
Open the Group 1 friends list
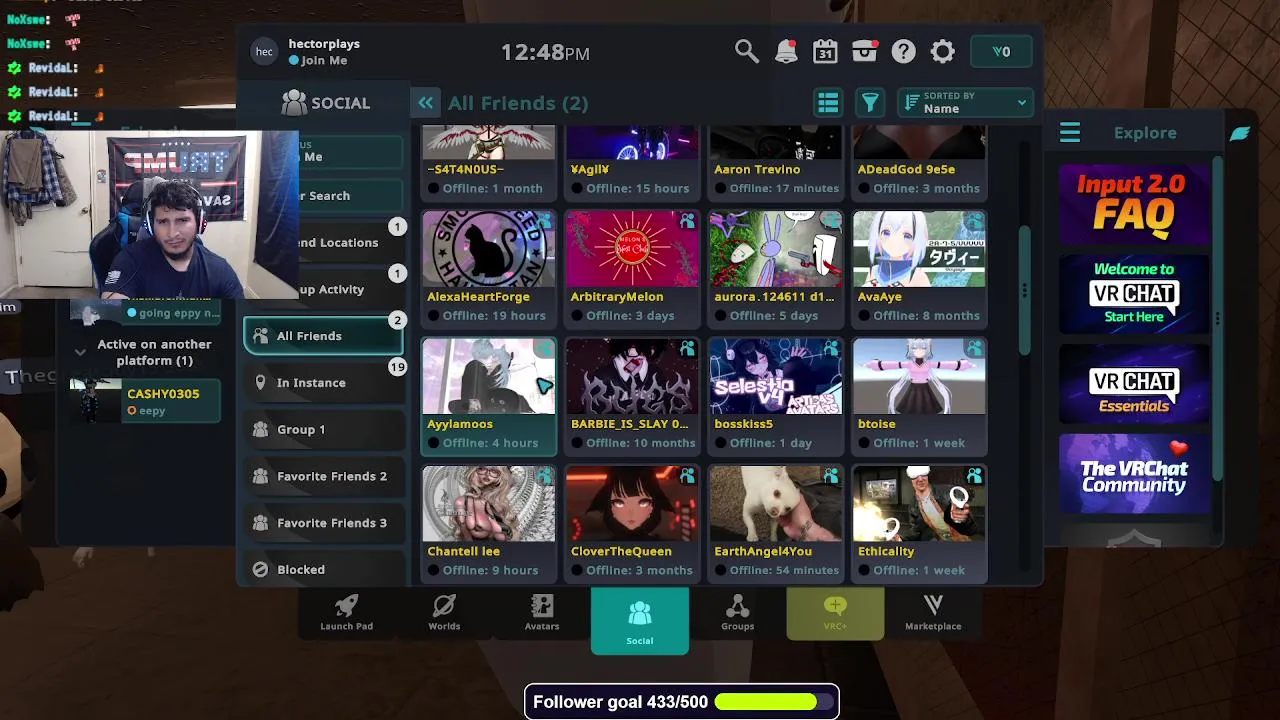pos(323,430)
